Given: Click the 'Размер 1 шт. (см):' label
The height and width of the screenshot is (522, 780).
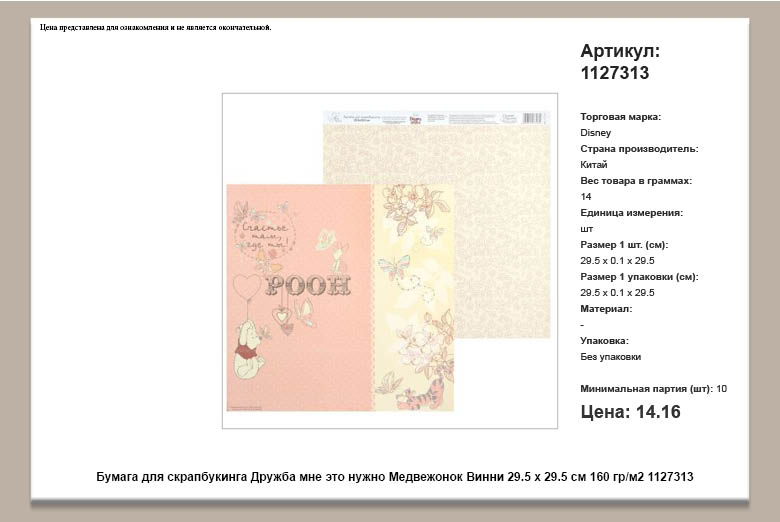Looking at the screenshot, I should tap(624, 245).
